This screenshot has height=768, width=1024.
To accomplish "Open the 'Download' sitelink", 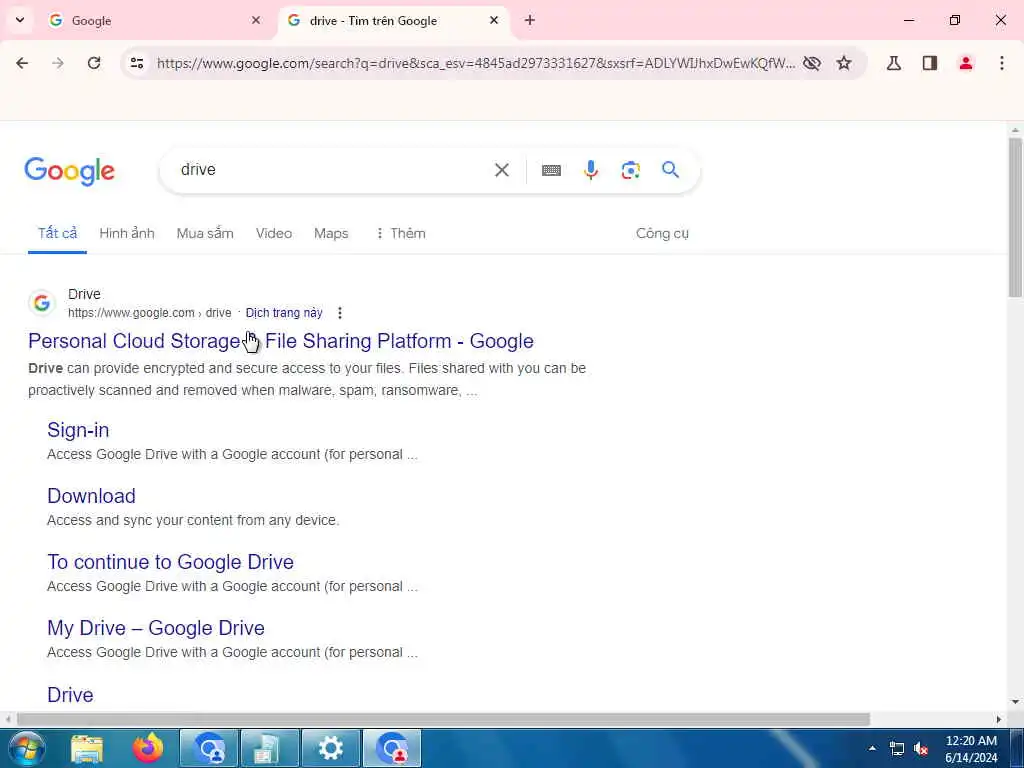I will coord(91,496).
